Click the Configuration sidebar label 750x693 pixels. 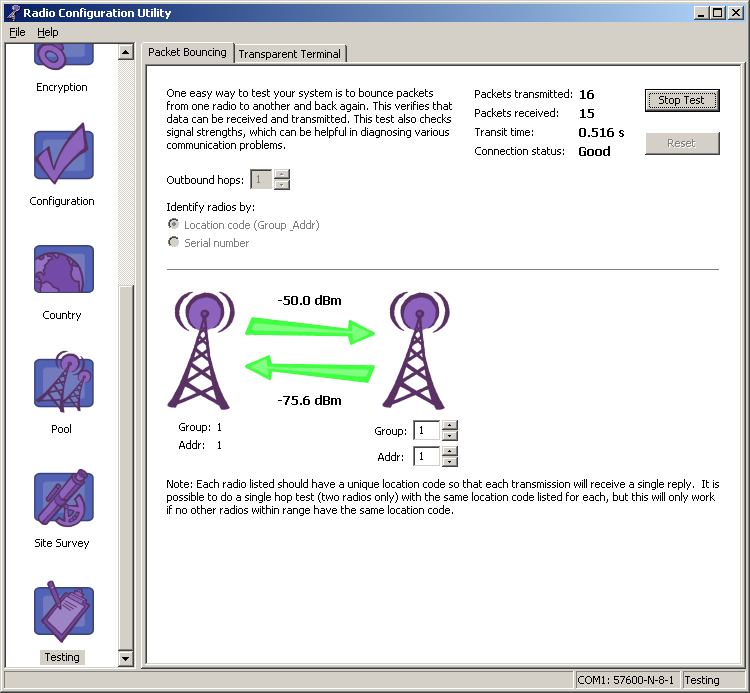click(x=62, y=201)
